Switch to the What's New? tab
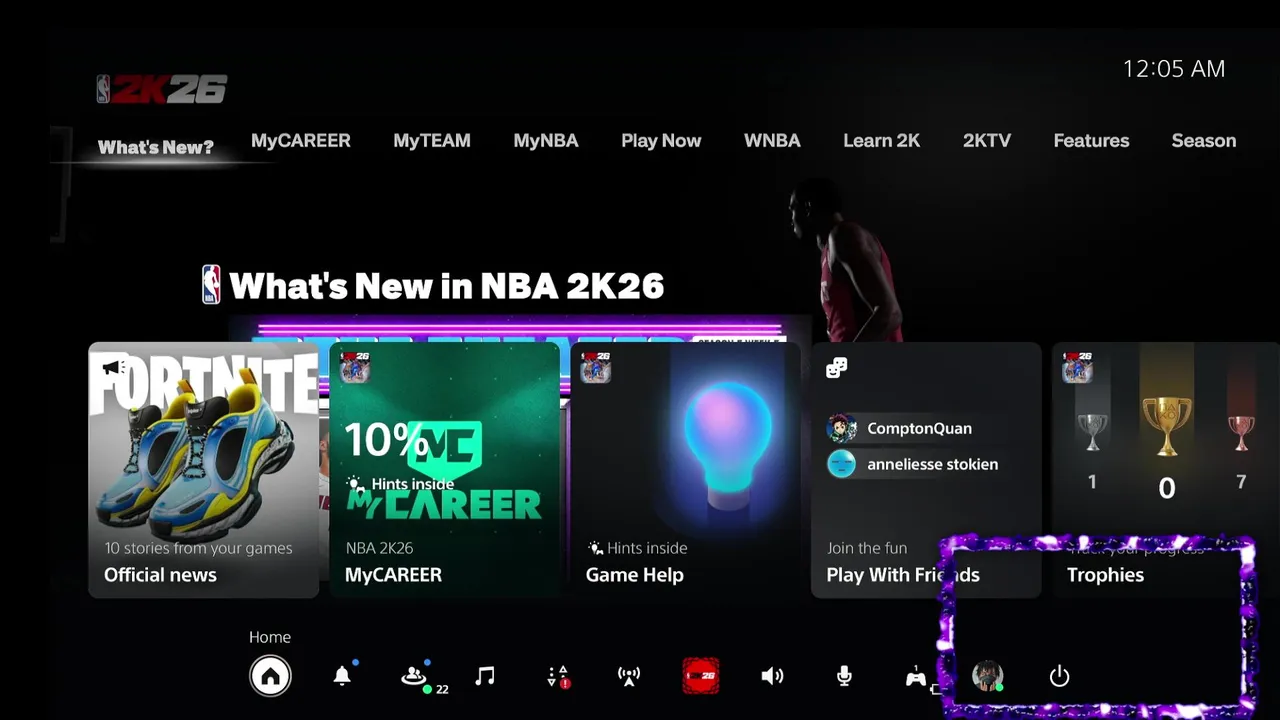Screen dimensions: 1280x720 click(x=156, y=147)
